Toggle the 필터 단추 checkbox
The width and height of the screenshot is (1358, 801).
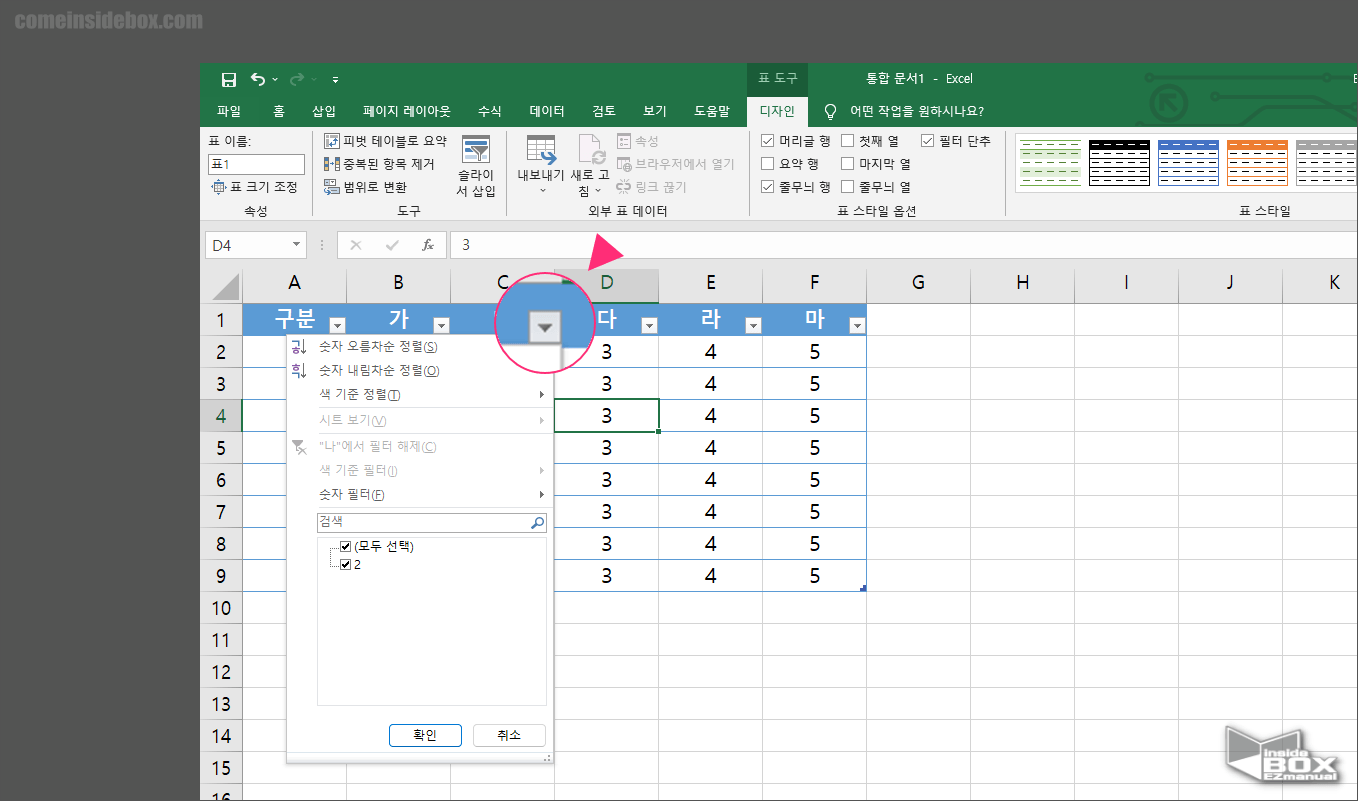pos(927,141)
